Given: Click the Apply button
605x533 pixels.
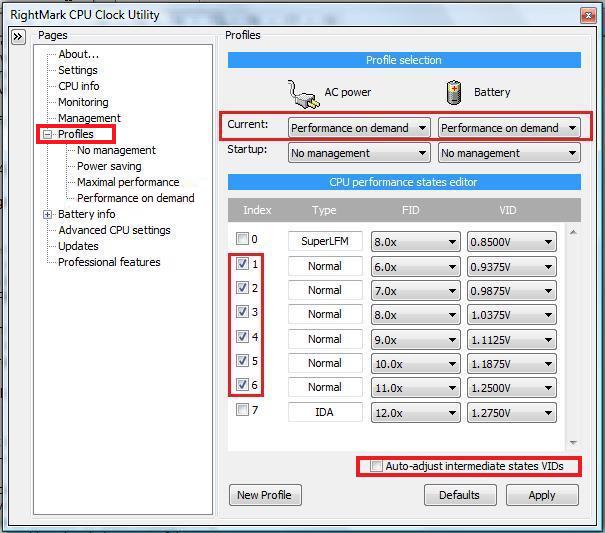Looking at the screenshot, I should tap(542, 495).
